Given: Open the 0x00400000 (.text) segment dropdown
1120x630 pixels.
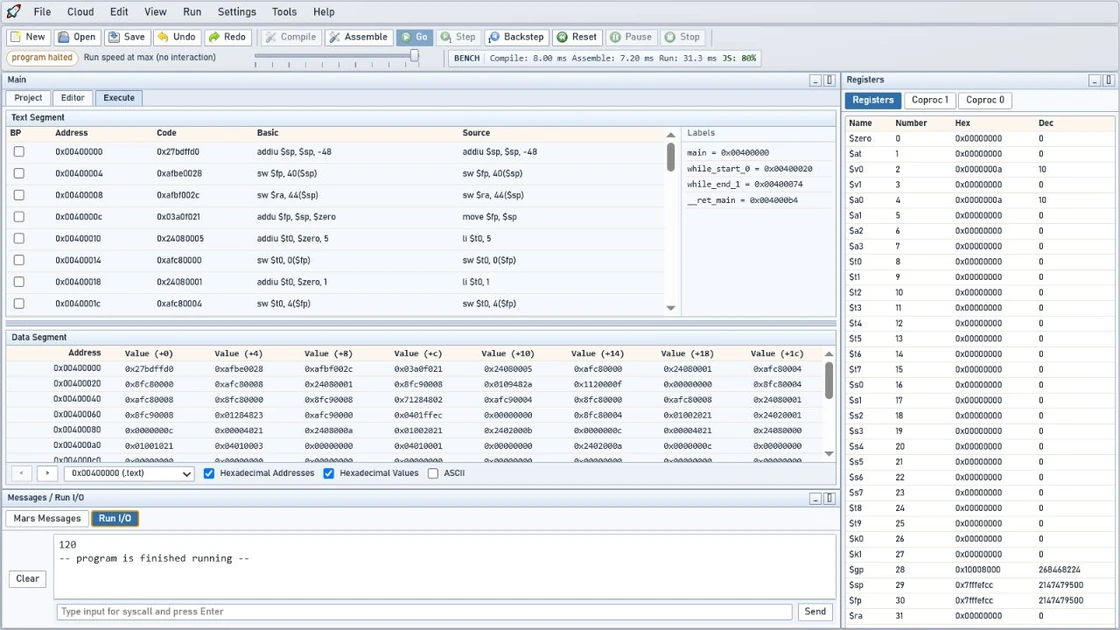Looking at the screenshot, I should click(129, 474).
